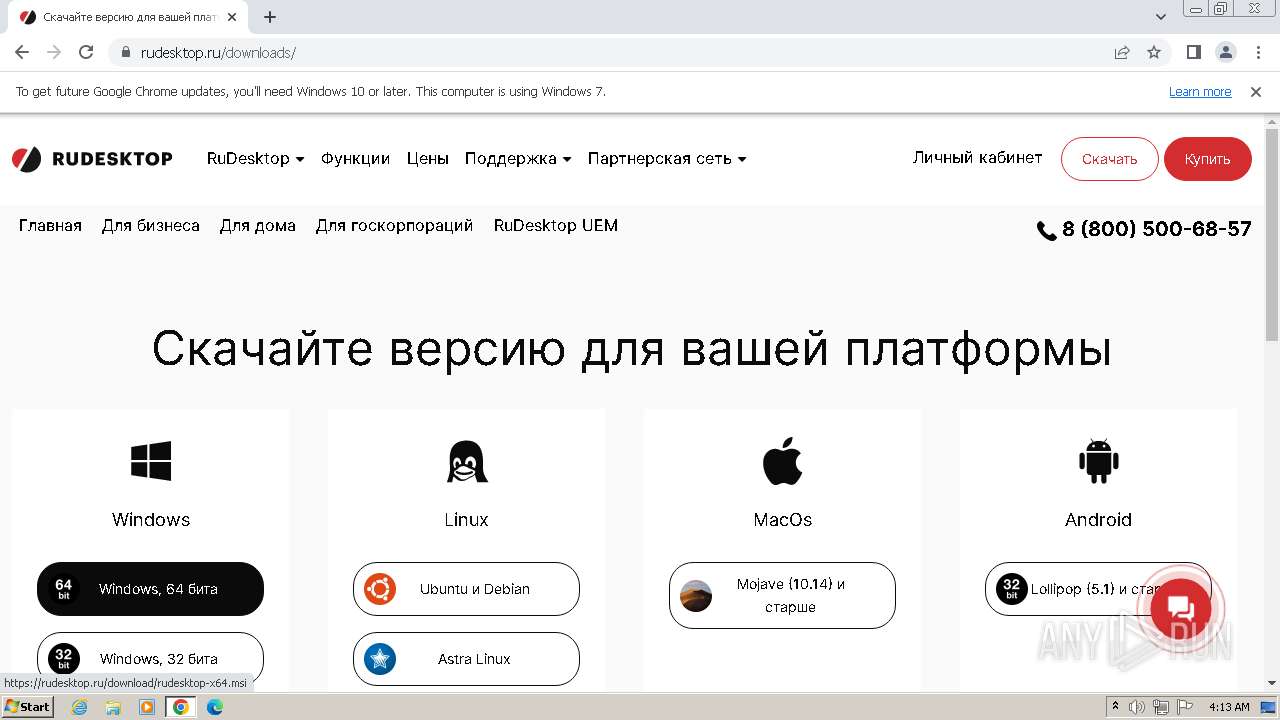Click the Apple MacOs logo icon
The height and width of the screenshot is (720, 1280).
[x=783, y=461]
